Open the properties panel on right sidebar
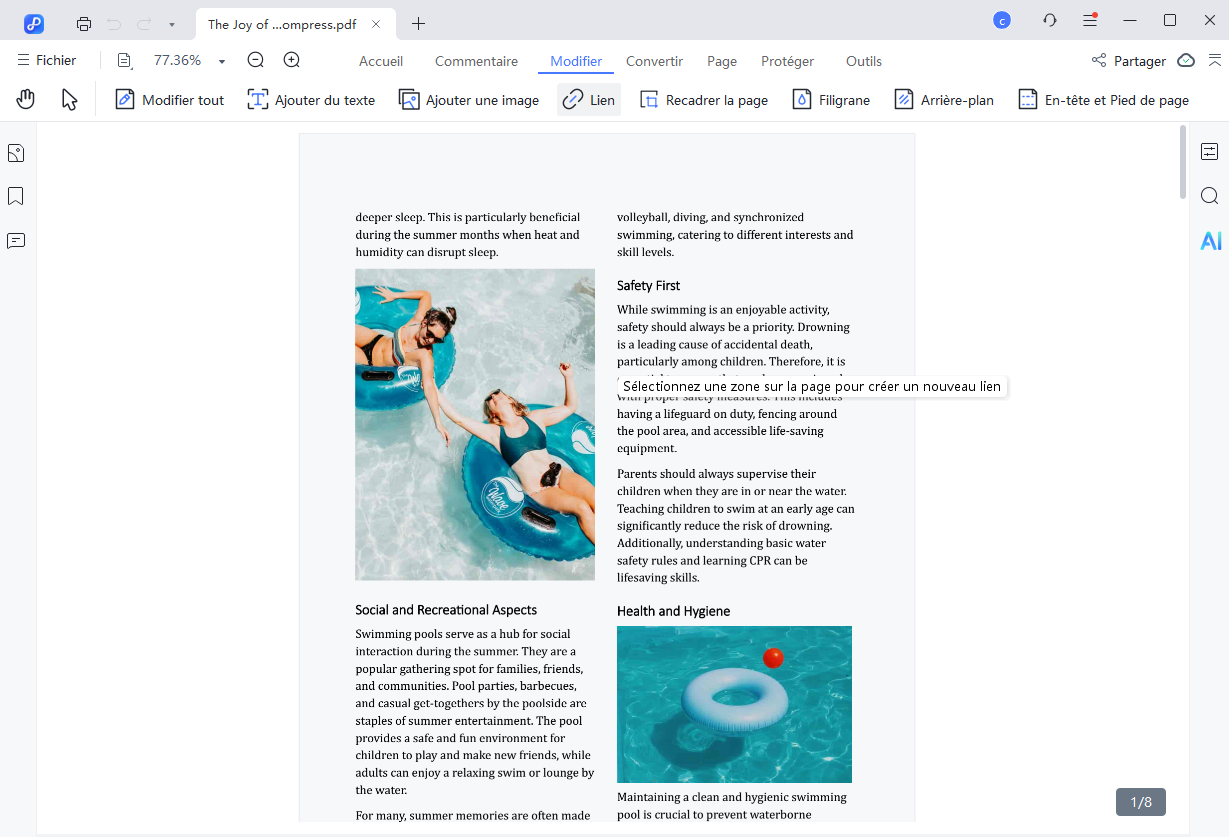Screen dimensions: 1229x837 point(1210,152)
